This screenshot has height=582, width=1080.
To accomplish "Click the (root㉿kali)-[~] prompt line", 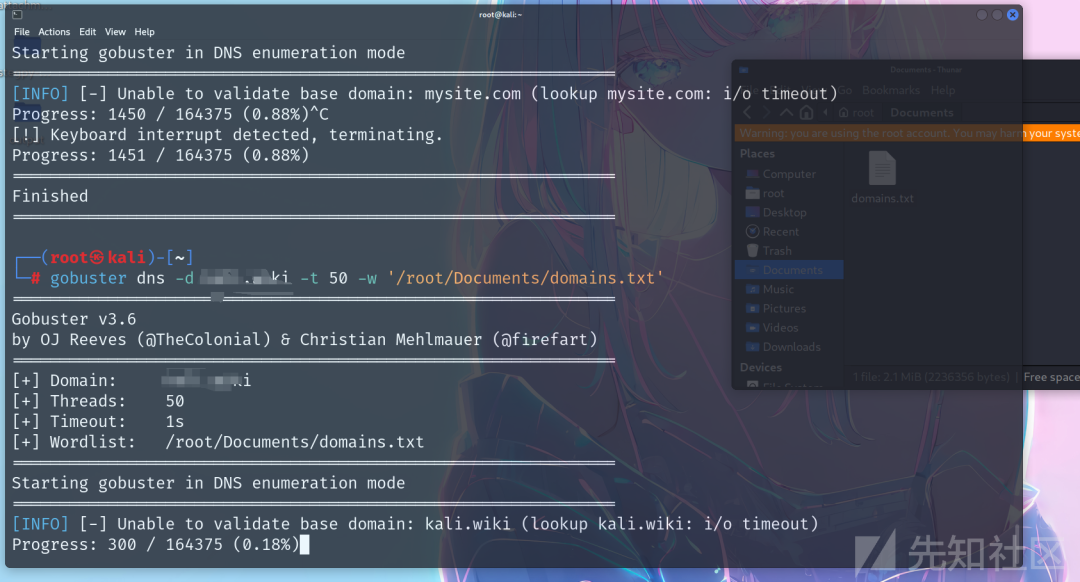I will click(105, 258).
